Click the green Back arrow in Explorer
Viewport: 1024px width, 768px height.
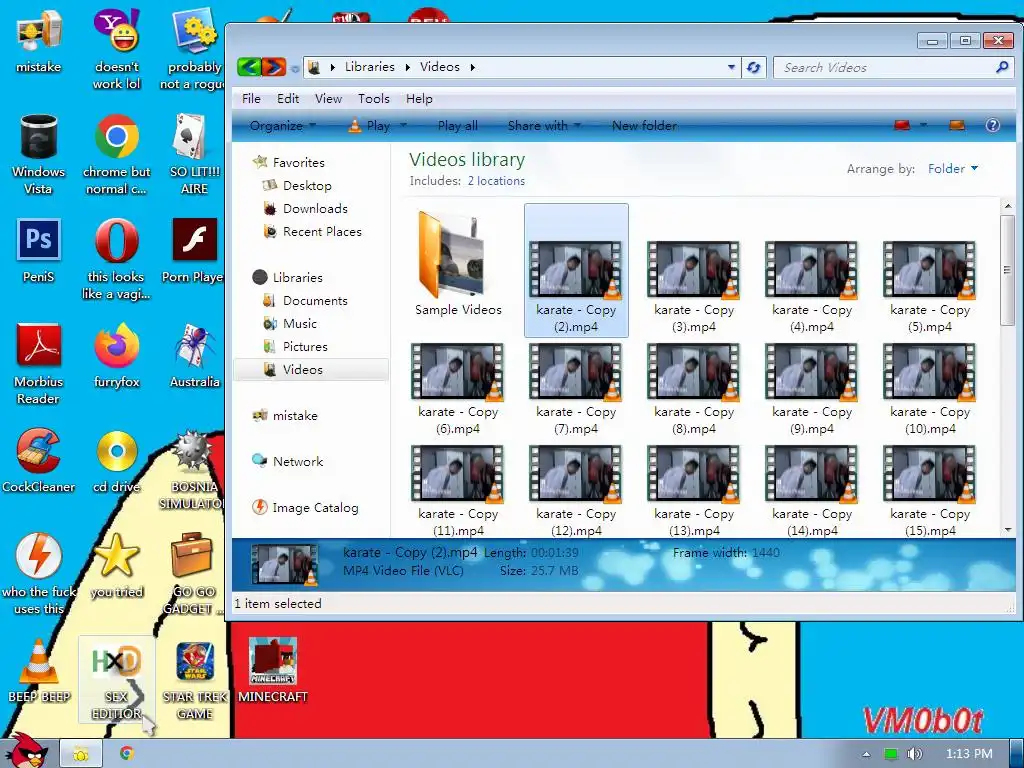[x=249, y=67]
